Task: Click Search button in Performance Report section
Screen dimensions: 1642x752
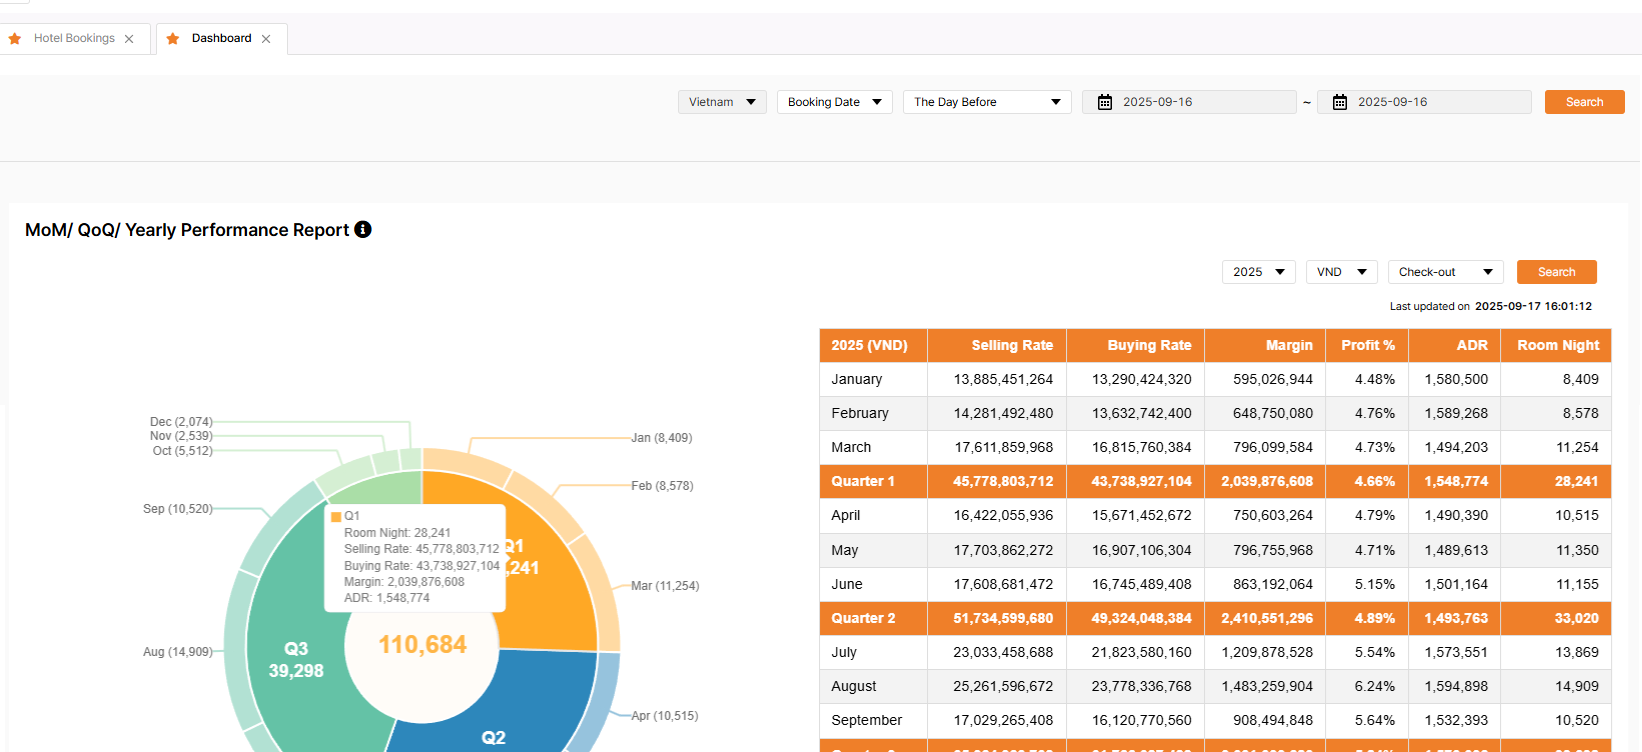Action: click(1556, 272)
